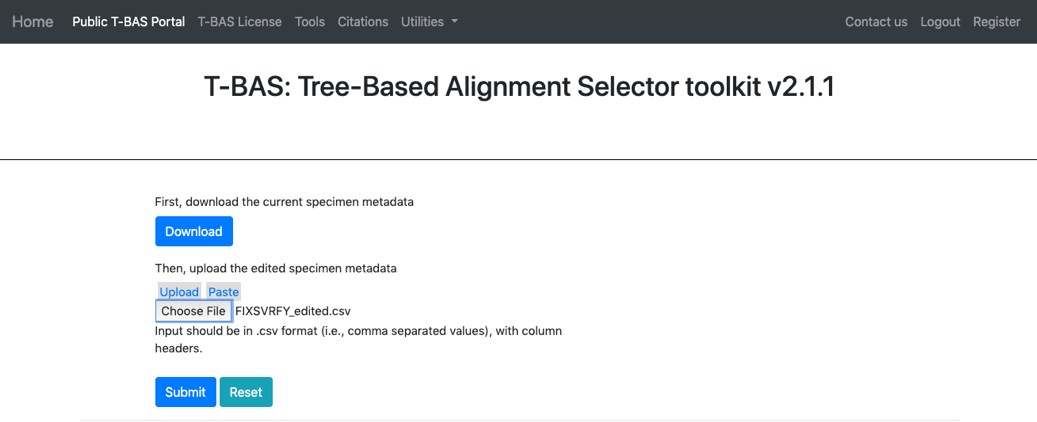Viewport: 1037px width, 422px height.
Task: Go to Public T-BAS Portal
Action: (128, 22)
